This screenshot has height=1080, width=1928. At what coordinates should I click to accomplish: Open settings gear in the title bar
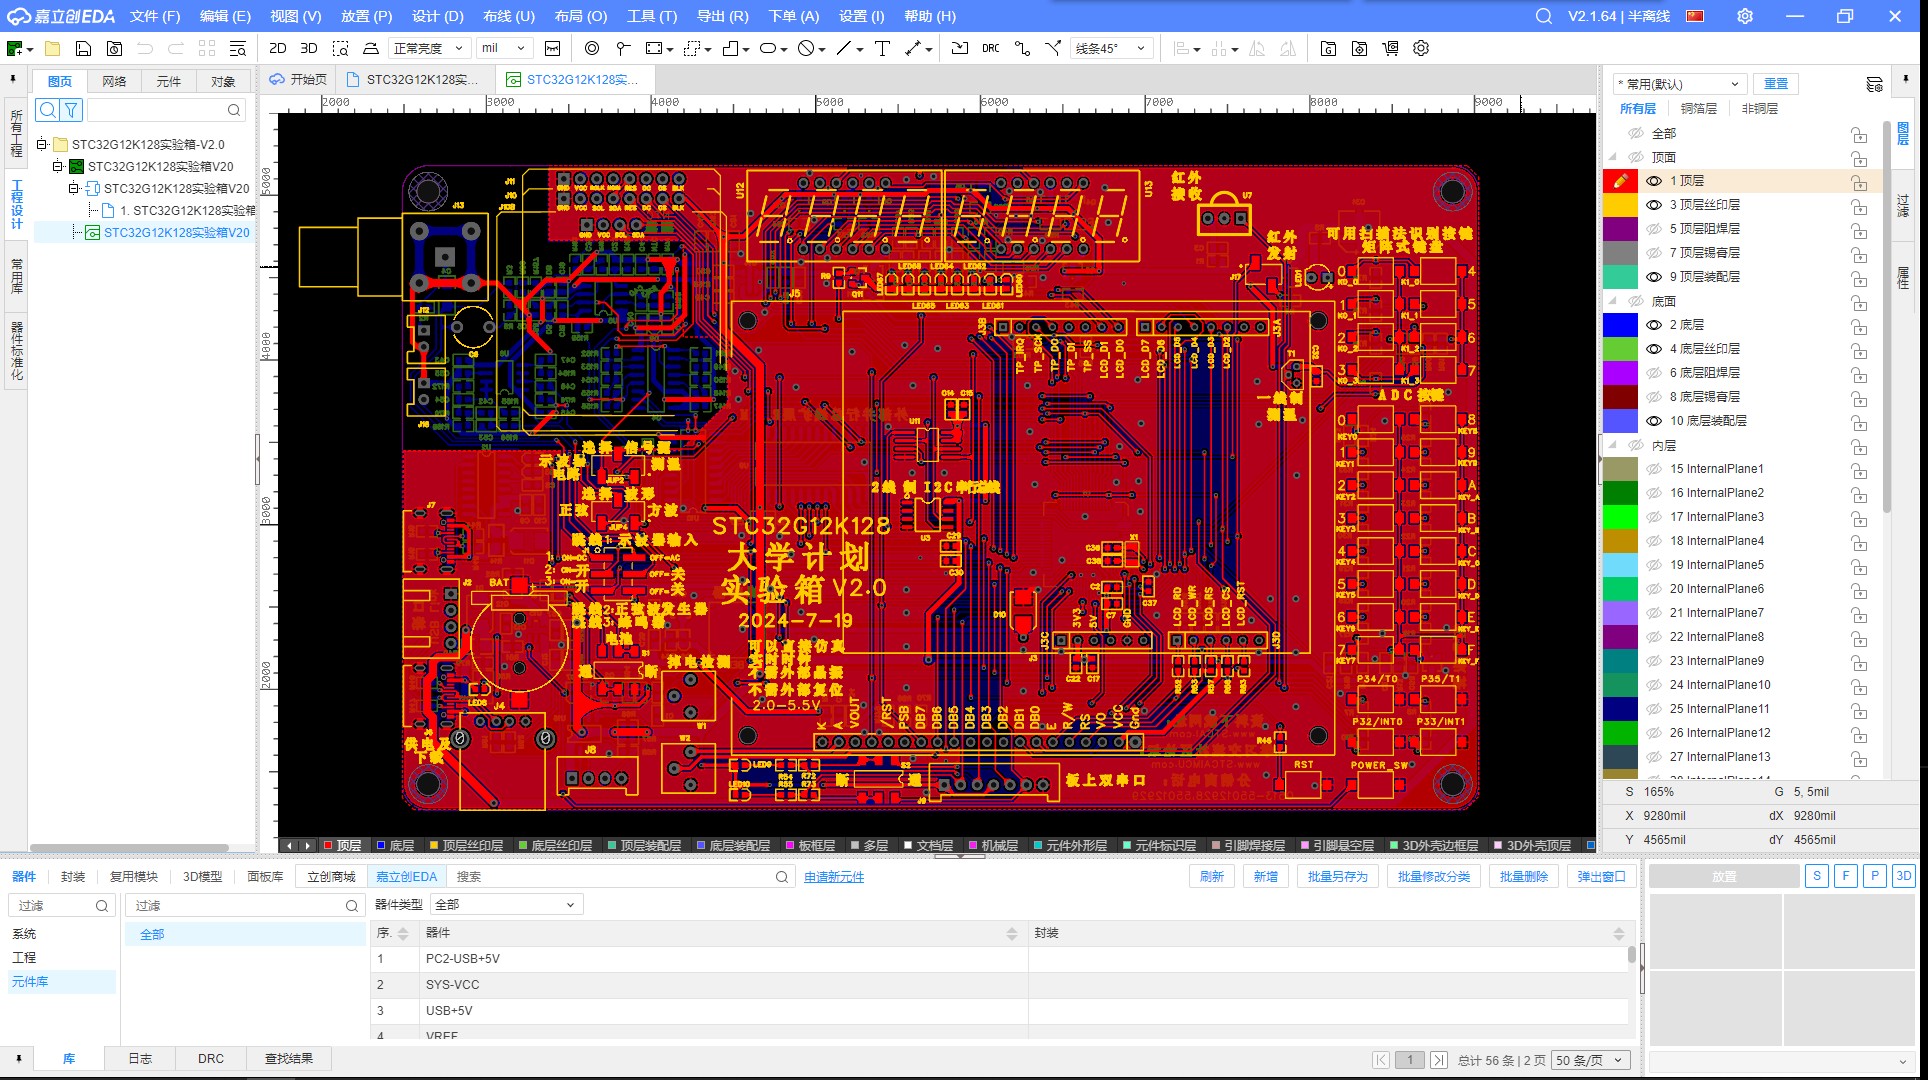click(x=1745, y=16)
